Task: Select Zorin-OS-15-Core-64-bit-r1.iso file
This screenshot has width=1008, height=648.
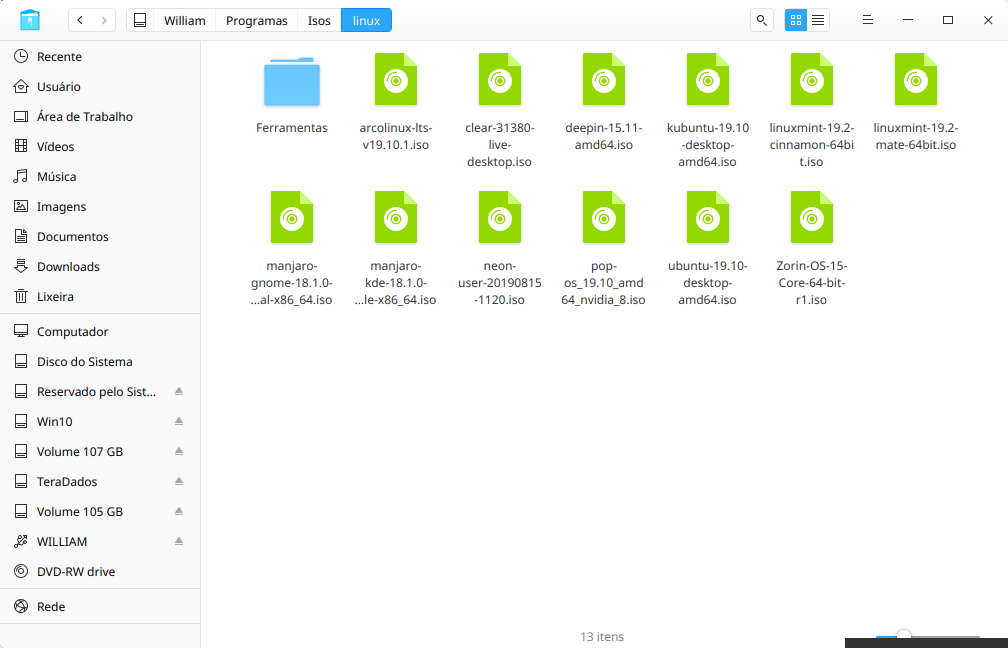Action: [x=812, y=248]
